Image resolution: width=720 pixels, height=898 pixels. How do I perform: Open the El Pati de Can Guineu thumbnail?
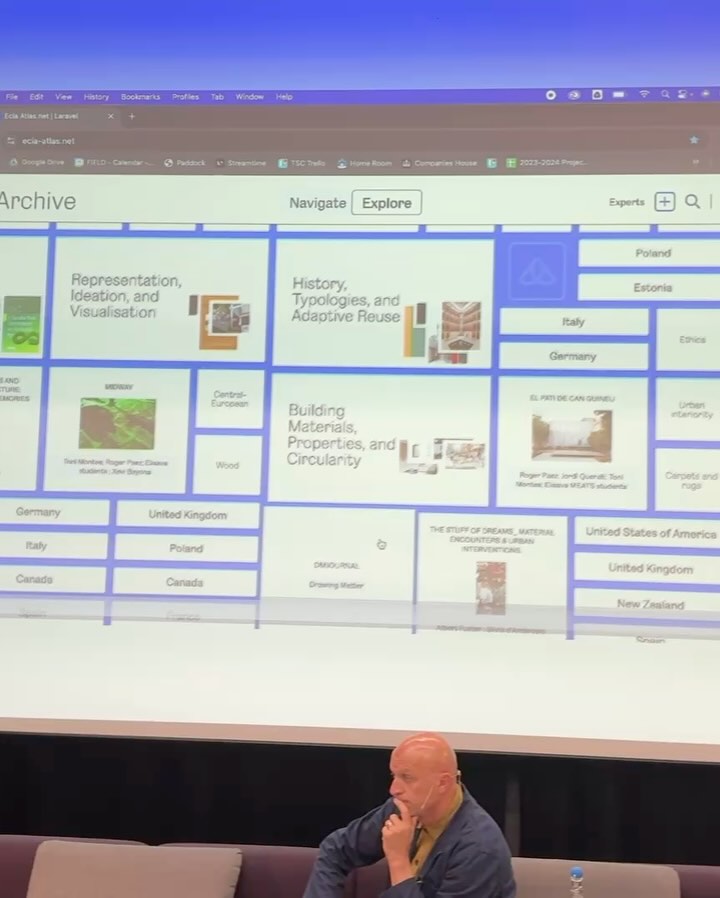pyautogui.click(x=571, y=436)
